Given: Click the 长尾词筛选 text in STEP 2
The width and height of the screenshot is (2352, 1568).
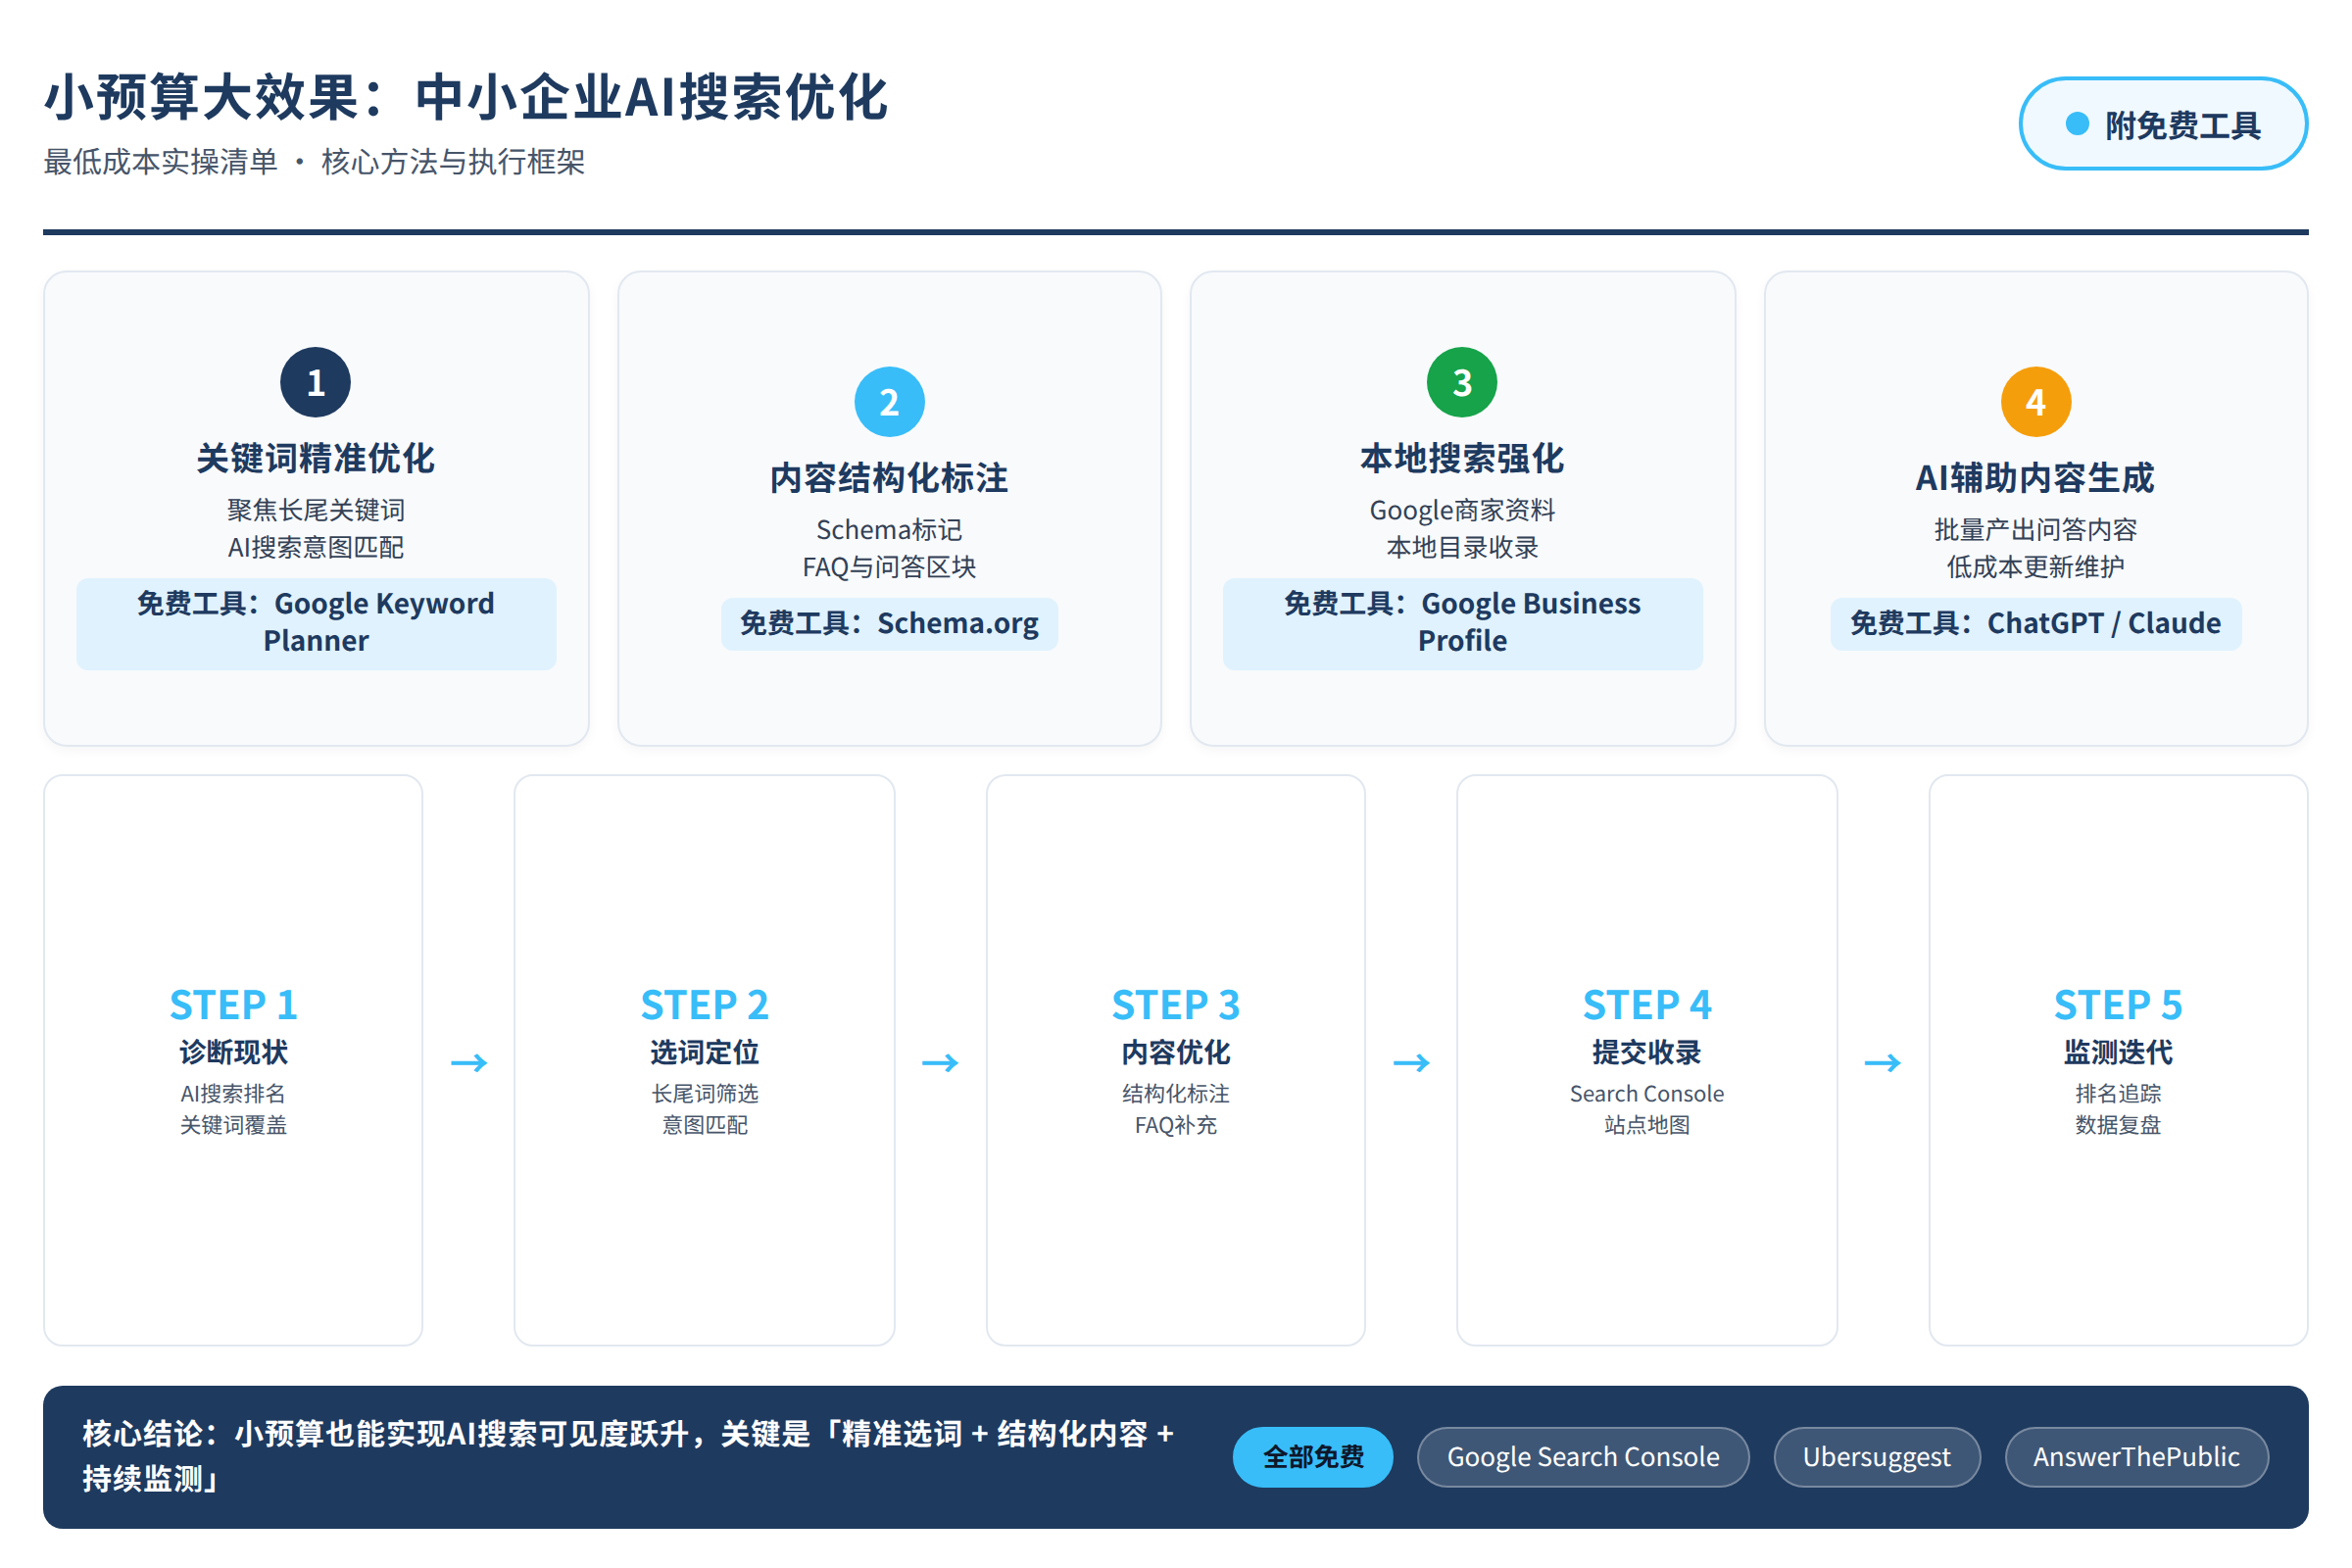Looking at the screenshot, I should tap(704, 1094).
